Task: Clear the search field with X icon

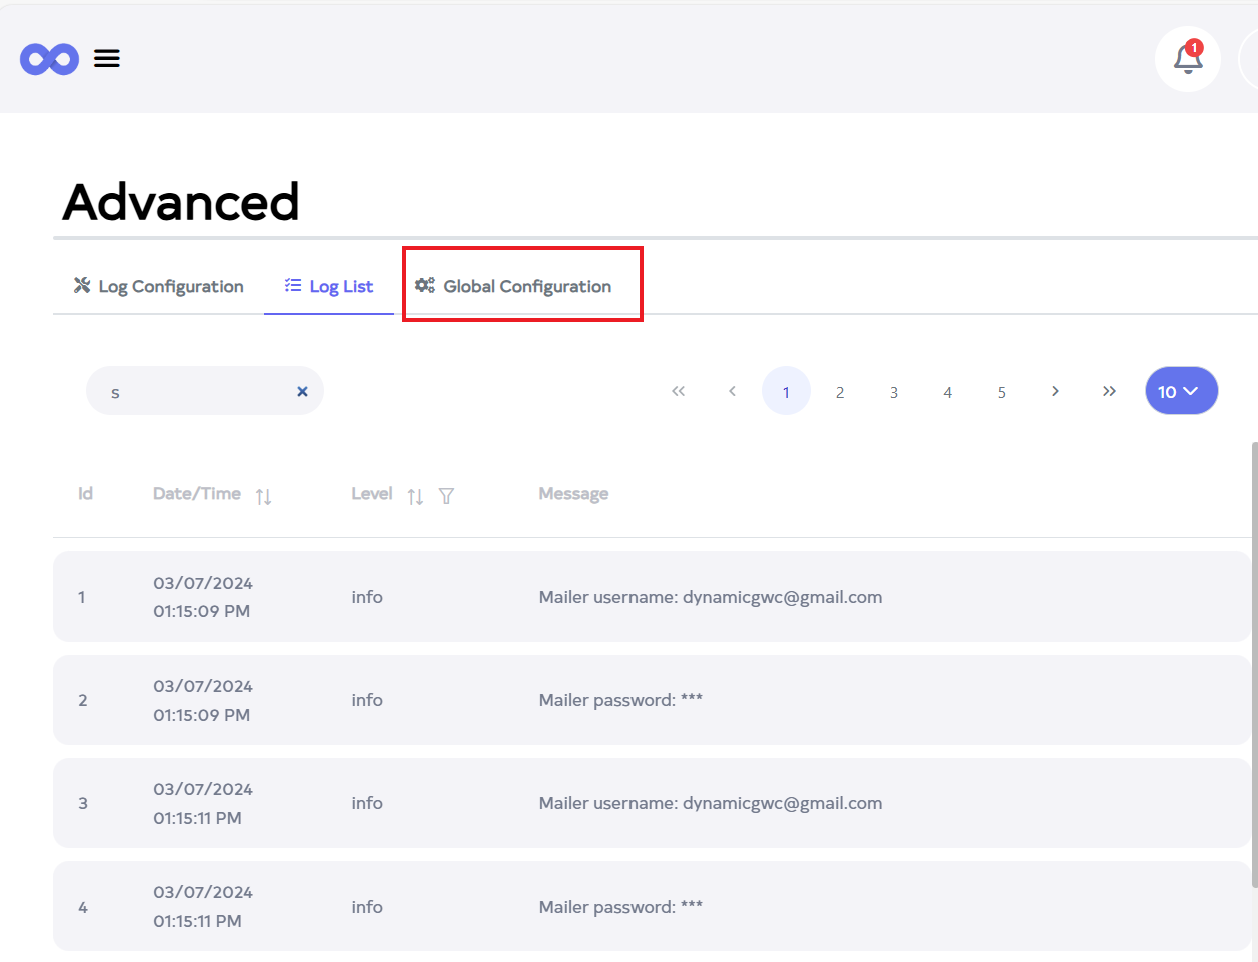Action: click(302, 392)
